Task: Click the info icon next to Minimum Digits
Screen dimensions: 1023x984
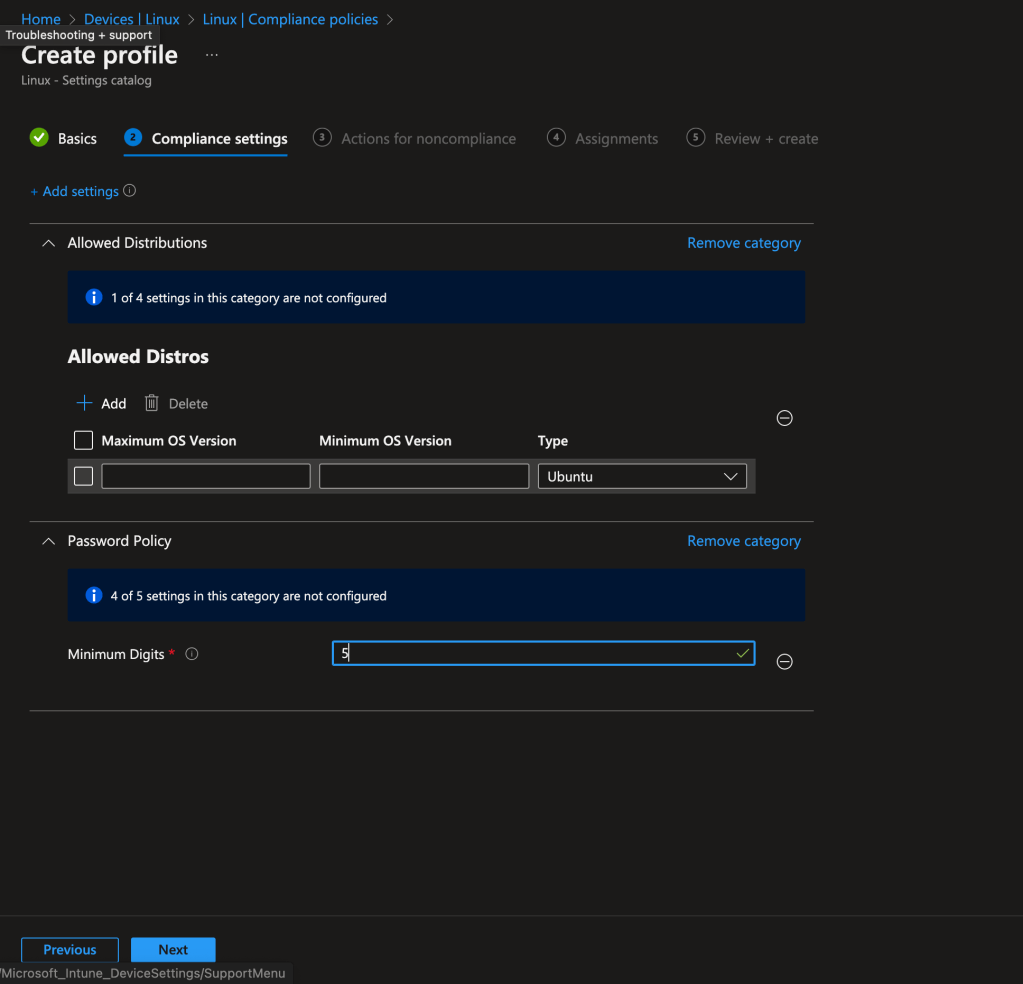Action: click(192, 654)
